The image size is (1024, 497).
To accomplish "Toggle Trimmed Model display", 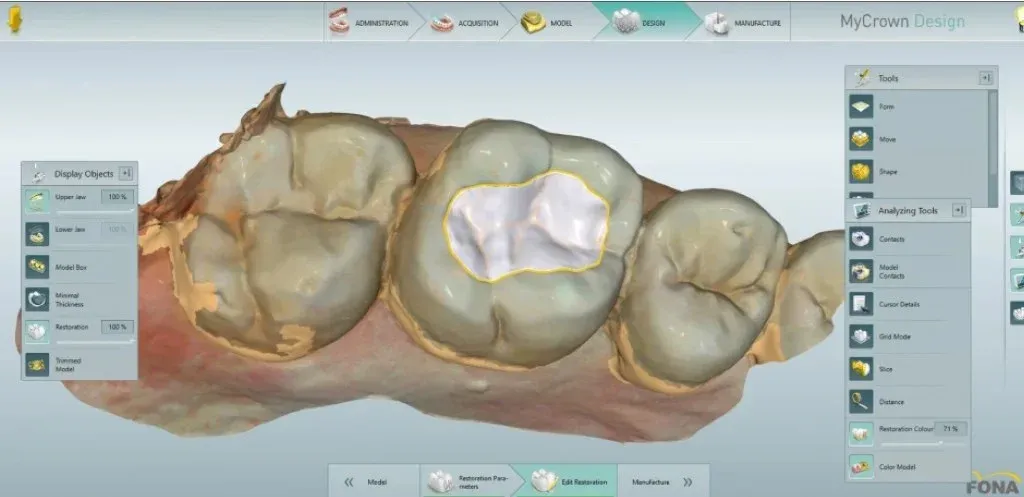I will [37, 364].
